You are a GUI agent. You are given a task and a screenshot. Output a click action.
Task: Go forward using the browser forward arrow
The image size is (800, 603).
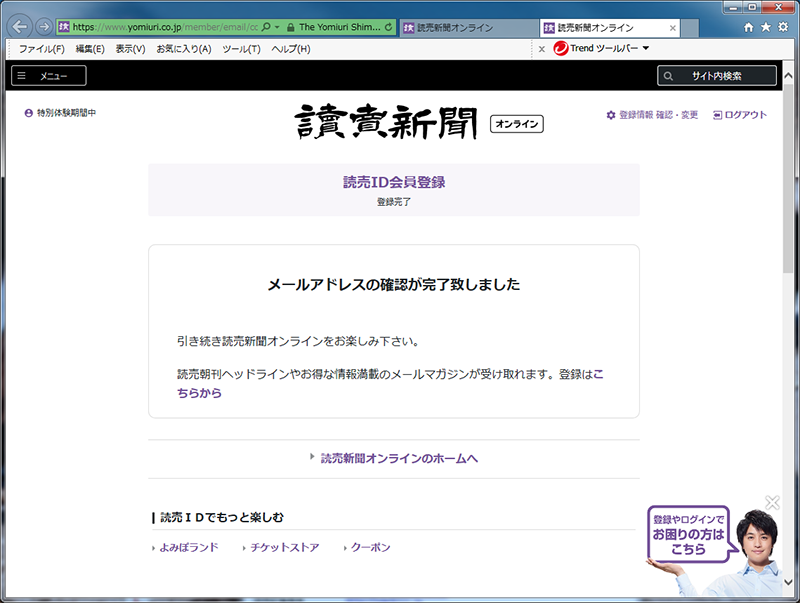(x=44, y=27)
